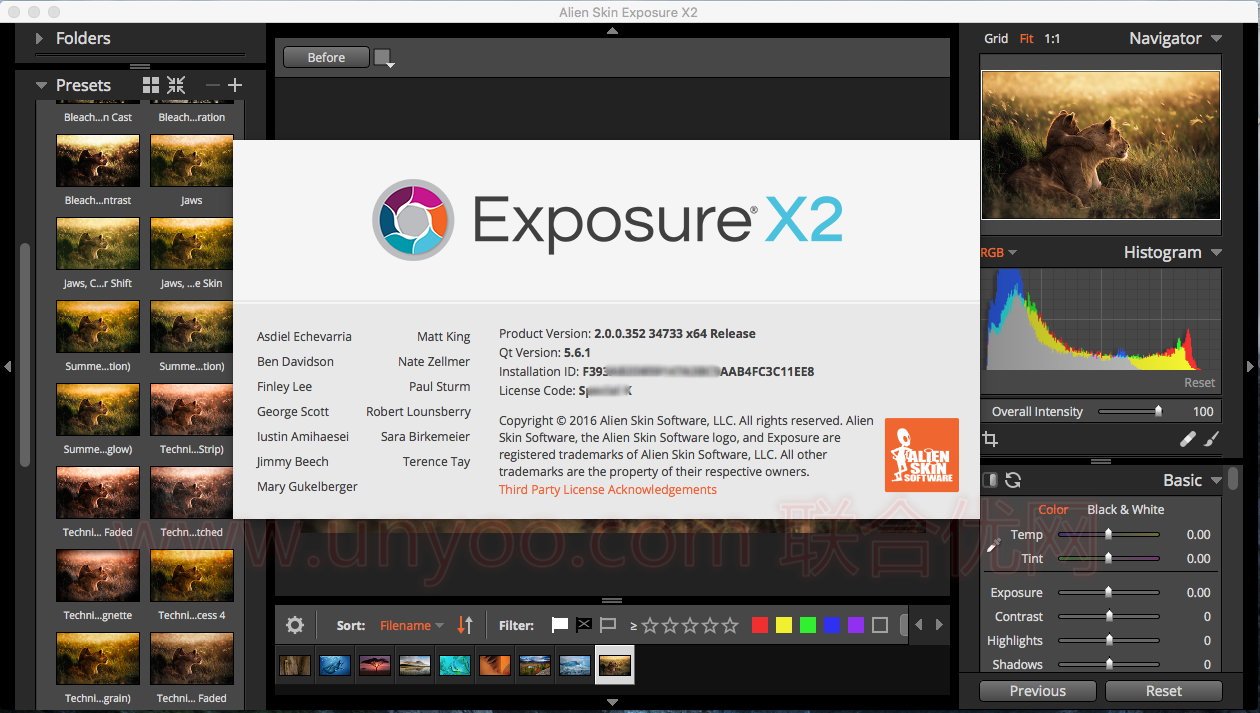Image resolution: width=1260 pixels, height=713 pixels.
Task: Select the Crop tool icon
Action: point(991,439)
